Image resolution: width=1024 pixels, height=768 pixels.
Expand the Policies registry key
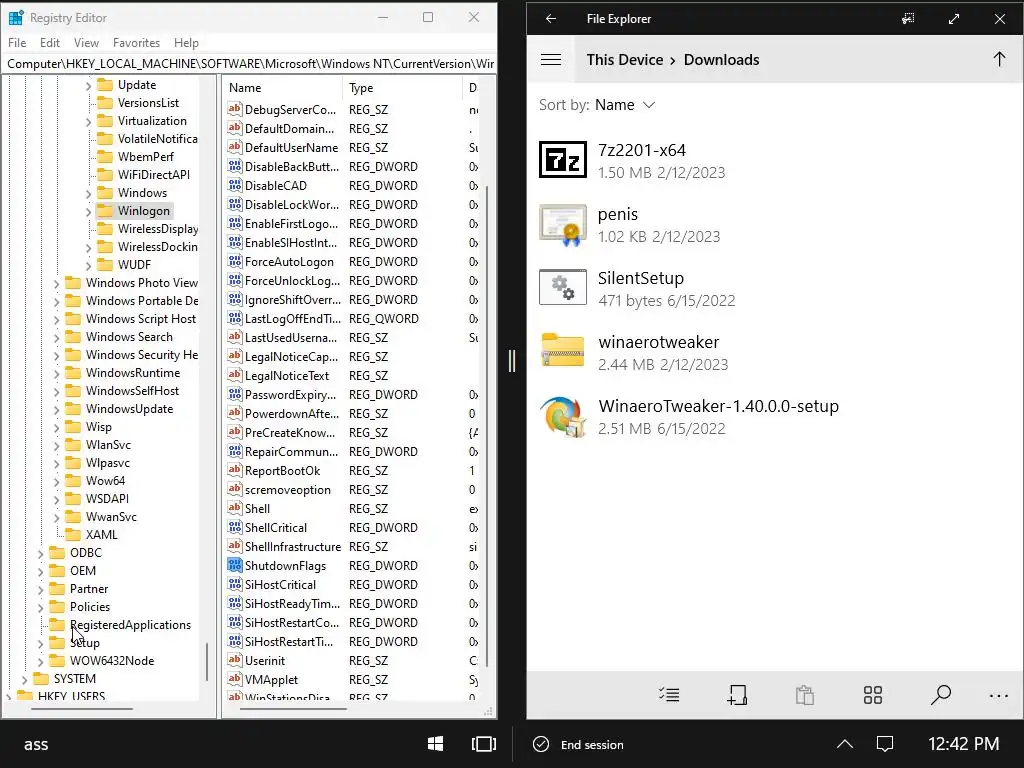click(x=40, y=607)
